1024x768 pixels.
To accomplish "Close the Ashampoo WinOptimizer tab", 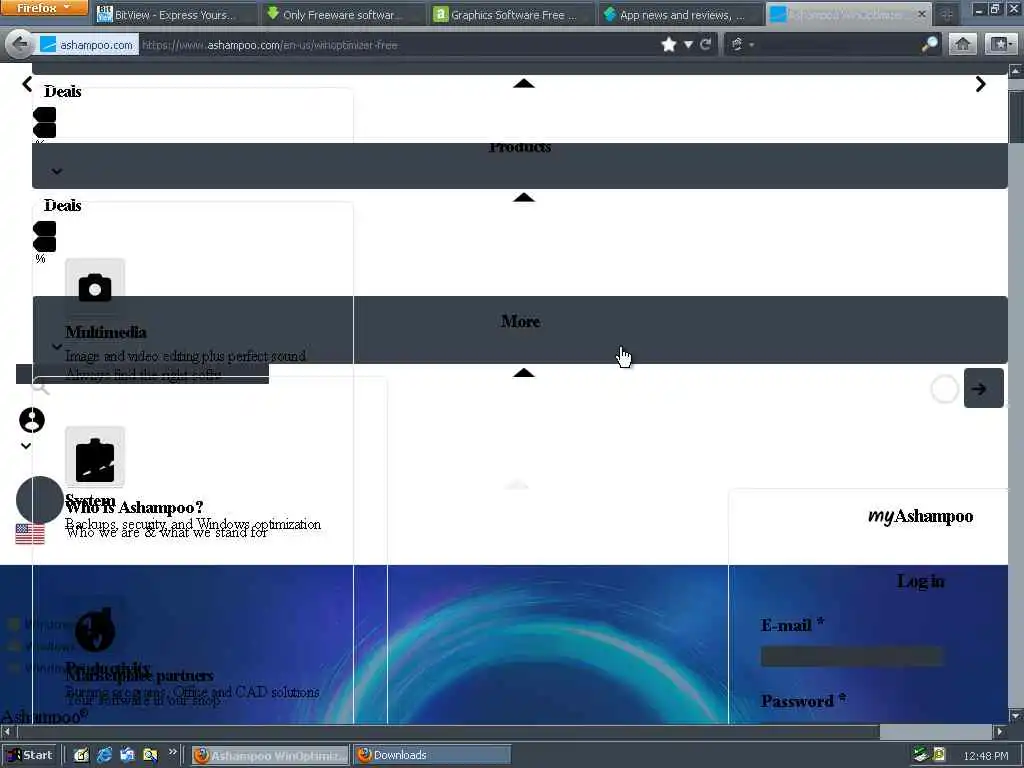I will (x=921, y=14).
